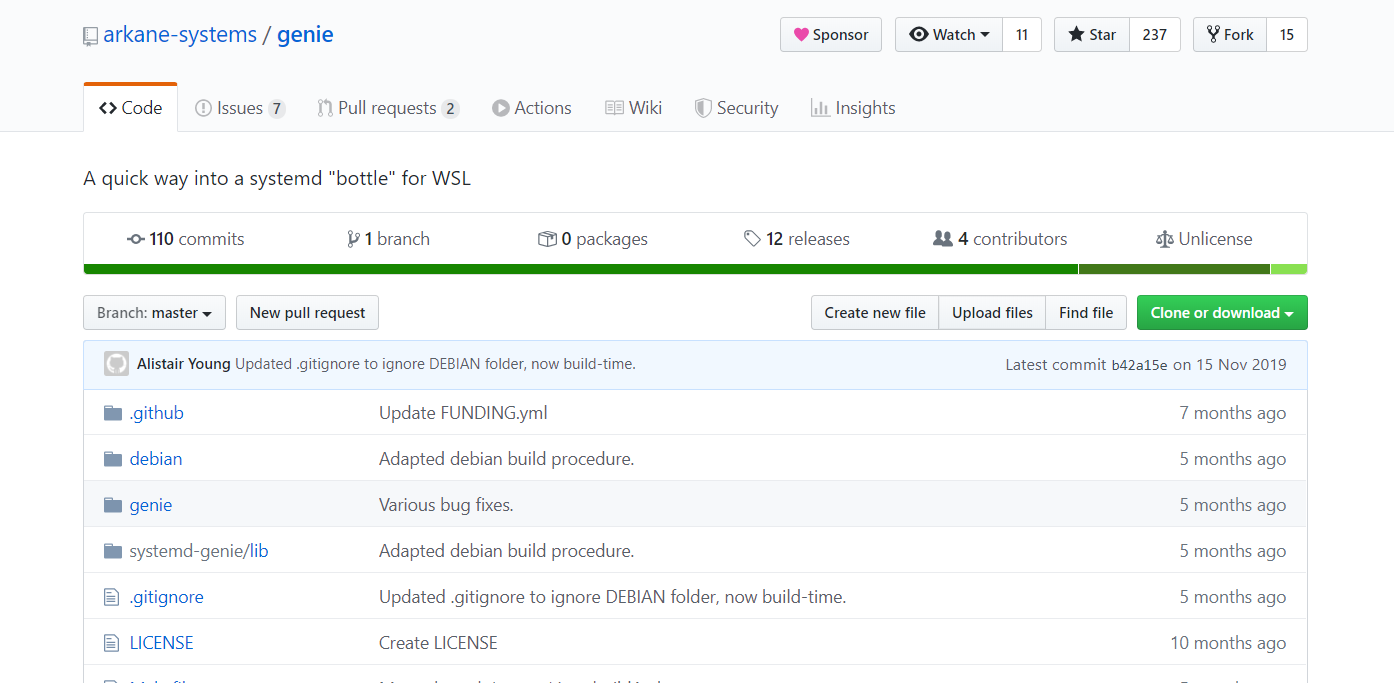Open the debian folder link
Image resolution: width=1394 pixels, height=683 pixels.
156,459
